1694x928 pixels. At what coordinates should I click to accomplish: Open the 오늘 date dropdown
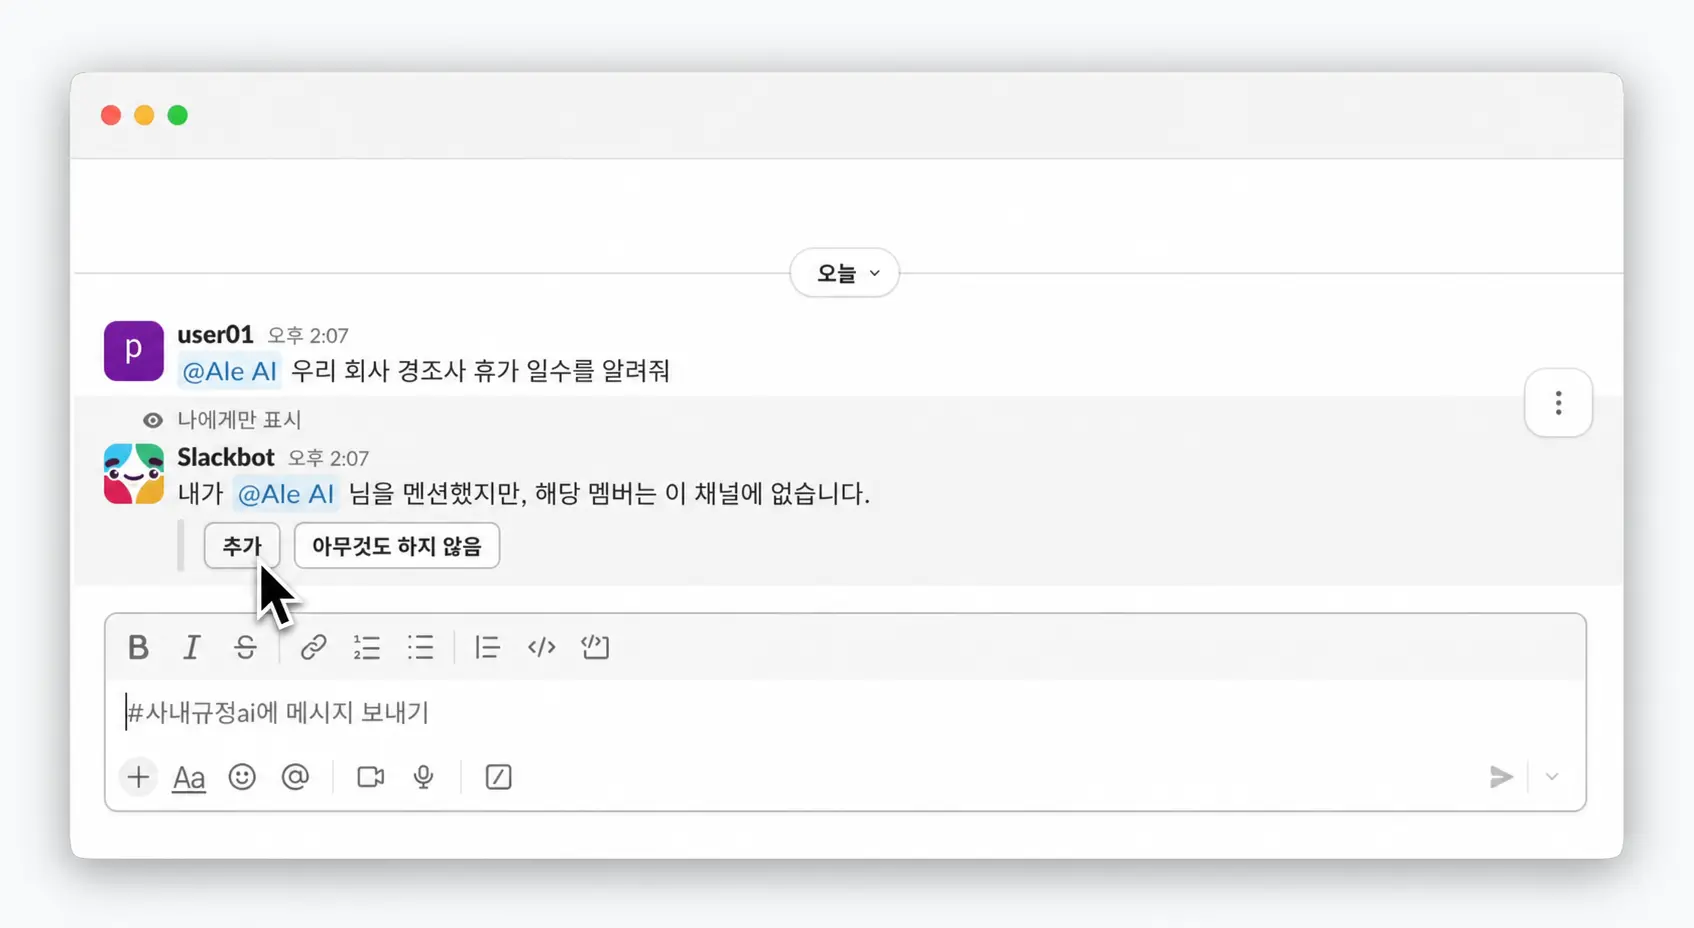click(845, 273)
